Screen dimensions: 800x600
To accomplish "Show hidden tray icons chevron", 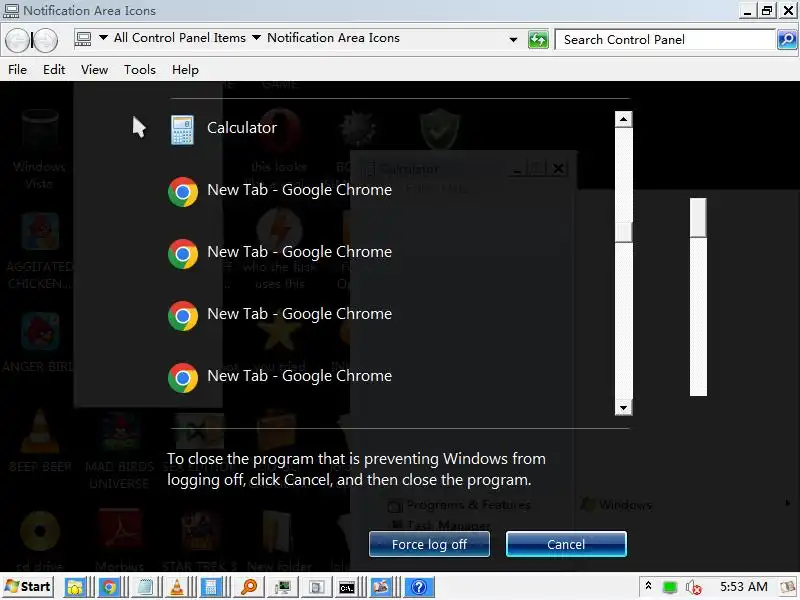I will coord(648,586).
